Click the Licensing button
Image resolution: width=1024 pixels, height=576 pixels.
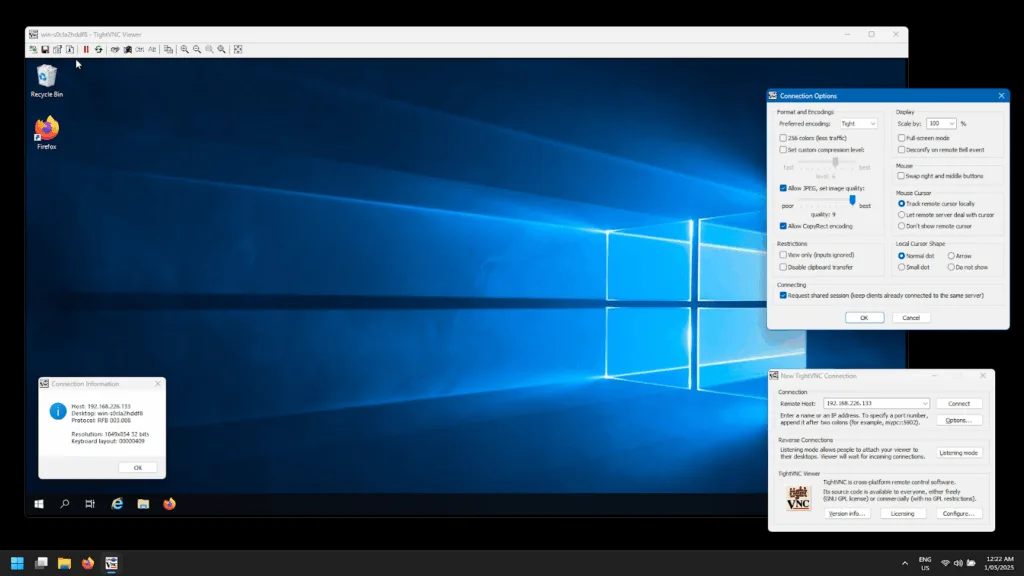(903, 514)
